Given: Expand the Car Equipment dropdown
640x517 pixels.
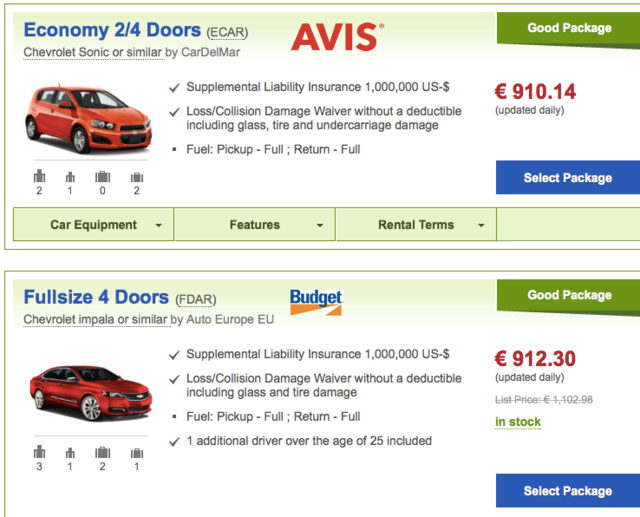Looking at the screenshot, I should pyautogui.click(x=94, y=225).
